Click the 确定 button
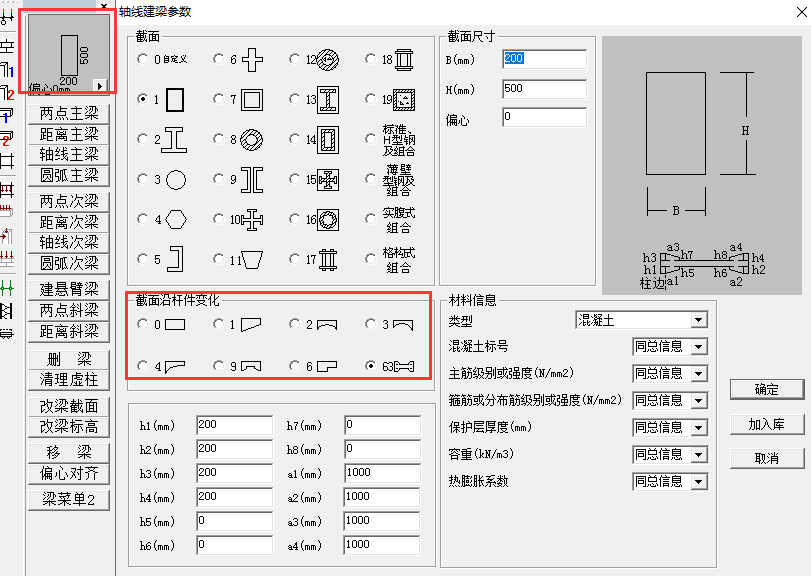Screen dimensions: 811x576 (767, 389)
